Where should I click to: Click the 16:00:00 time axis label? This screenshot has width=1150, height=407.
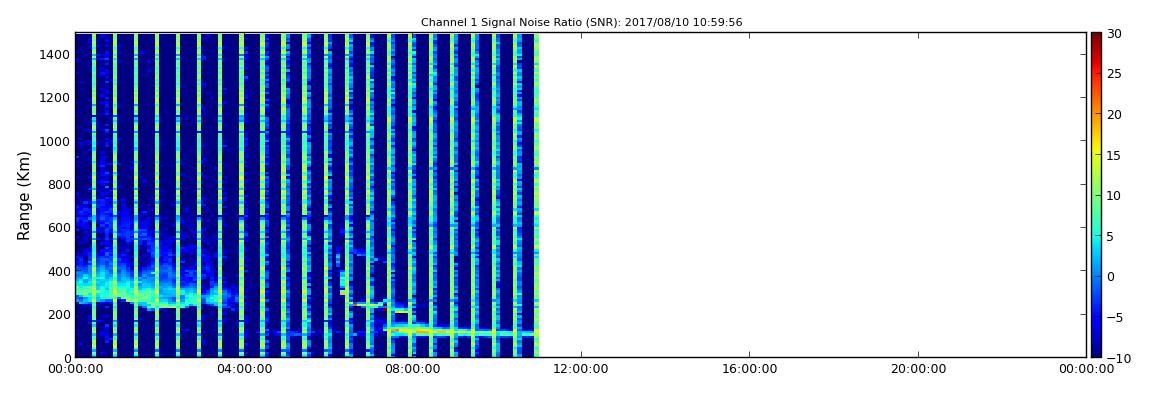[749, 370]
